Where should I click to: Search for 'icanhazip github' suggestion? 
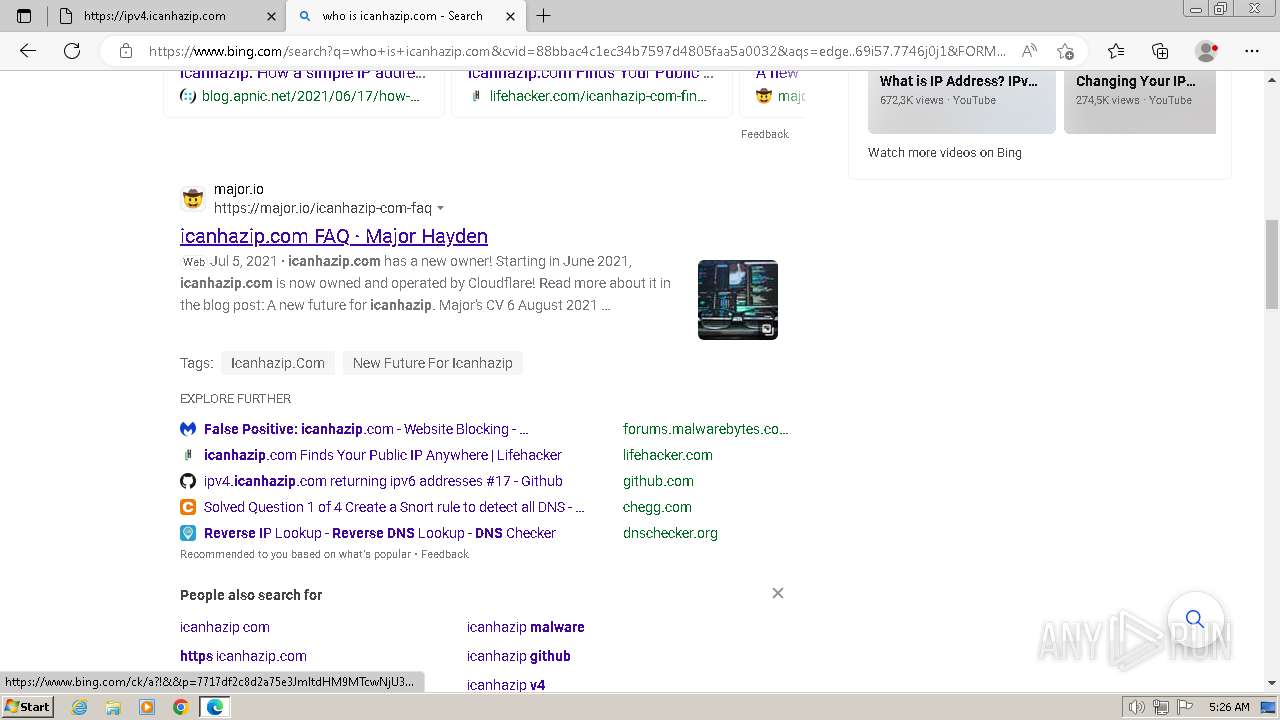[519, 656]
